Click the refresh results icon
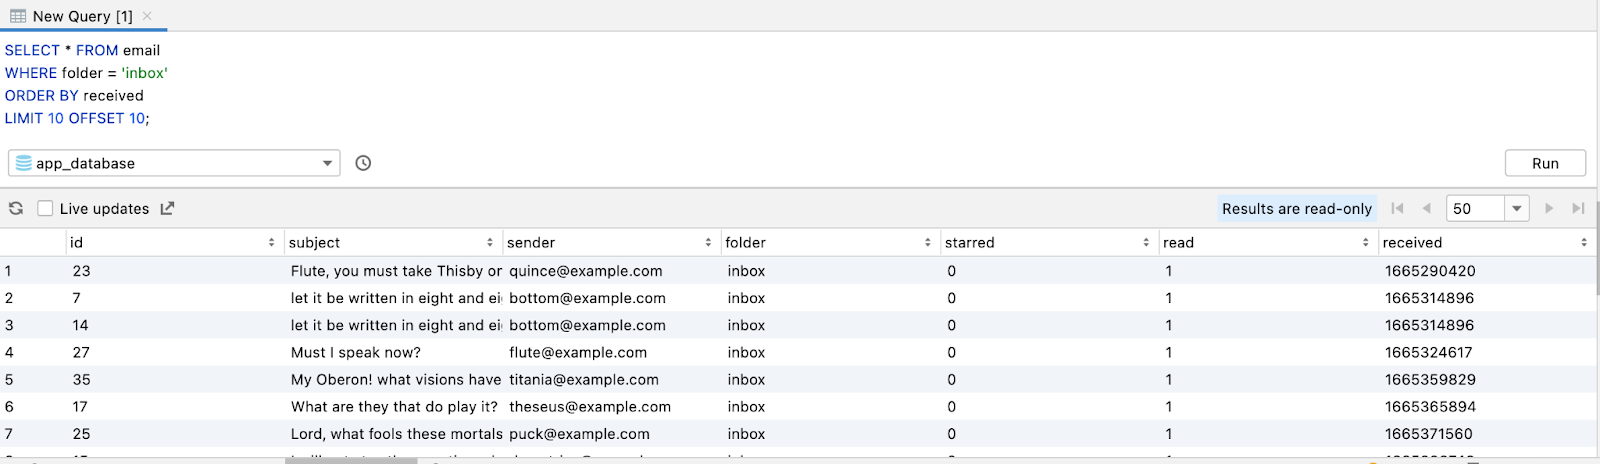This screenshot has height=464, width=1600. point(16,208)
